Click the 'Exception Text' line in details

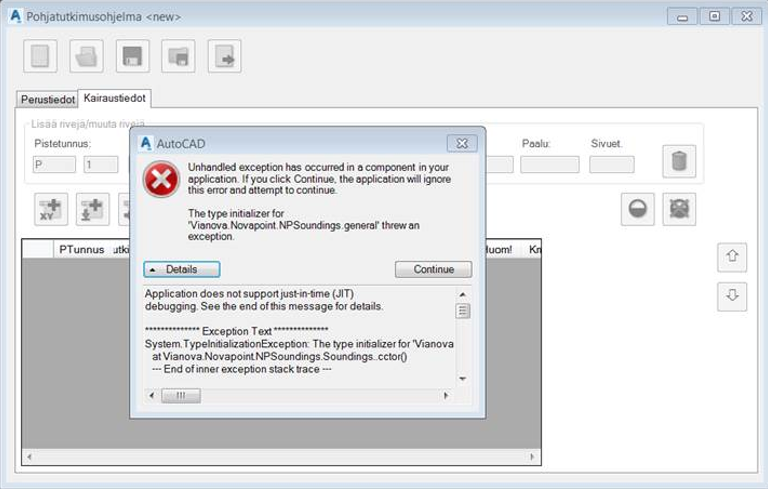tap(237, 331)
